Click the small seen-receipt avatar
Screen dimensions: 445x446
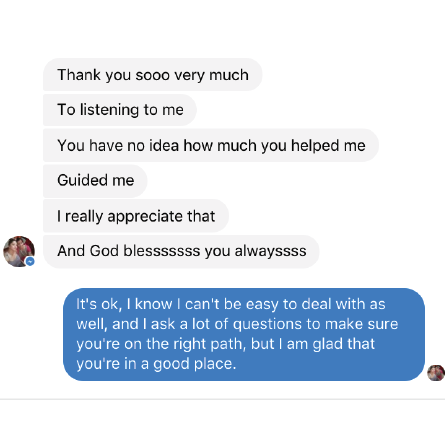point(436,373)
